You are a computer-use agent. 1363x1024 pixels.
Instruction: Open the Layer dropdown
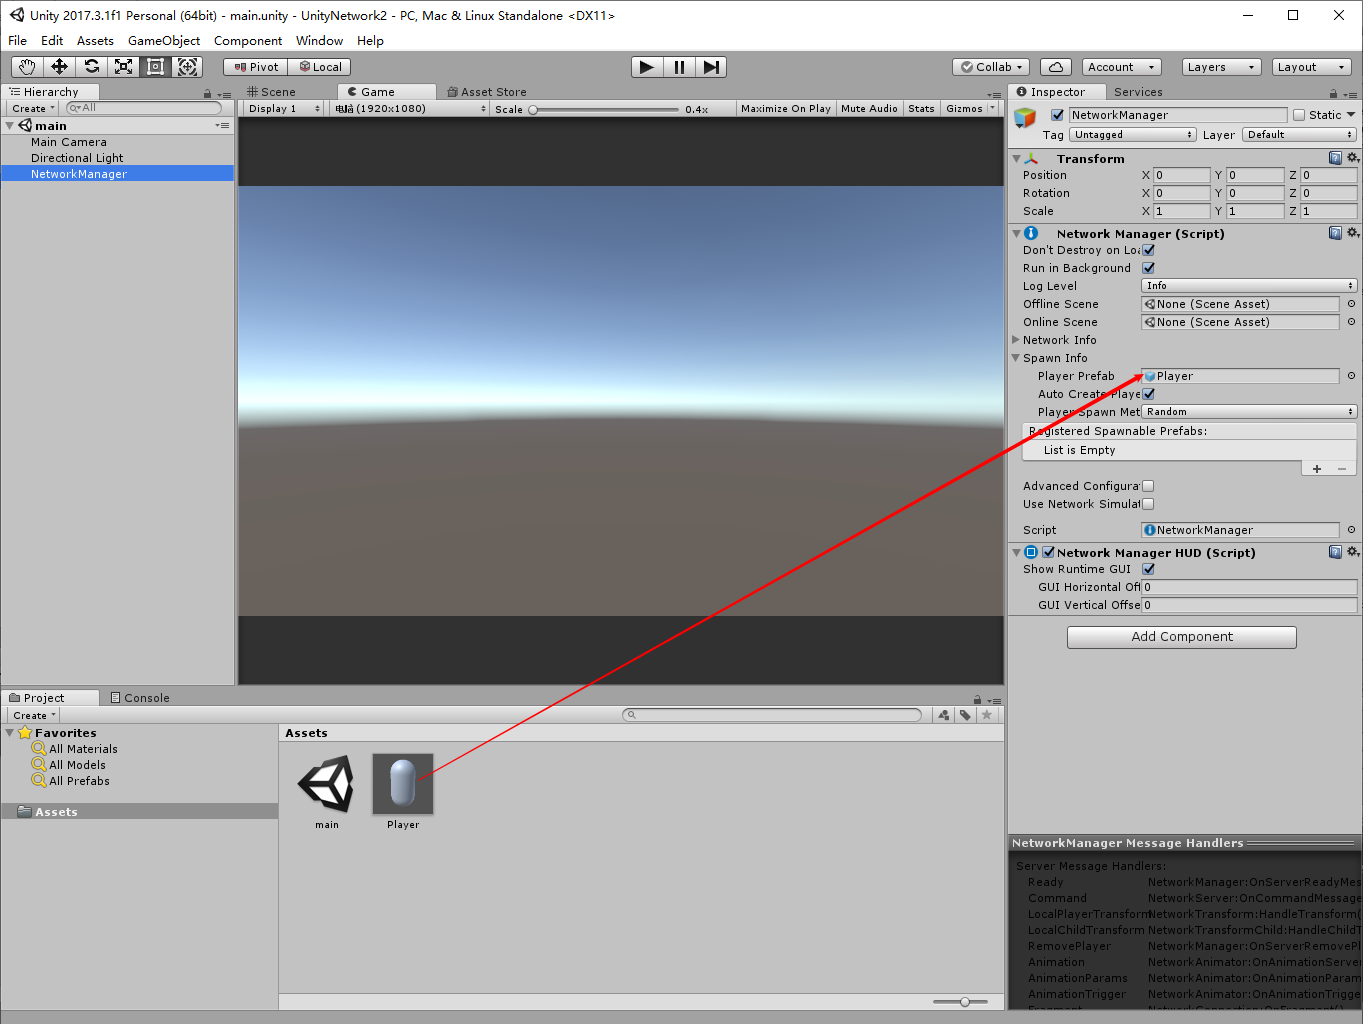pos(1299,135)
